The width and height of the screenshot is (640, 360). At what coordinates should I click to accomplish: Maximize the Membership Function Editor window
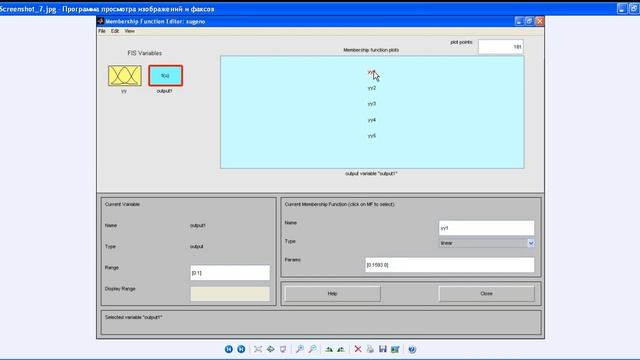pos(529,21)
